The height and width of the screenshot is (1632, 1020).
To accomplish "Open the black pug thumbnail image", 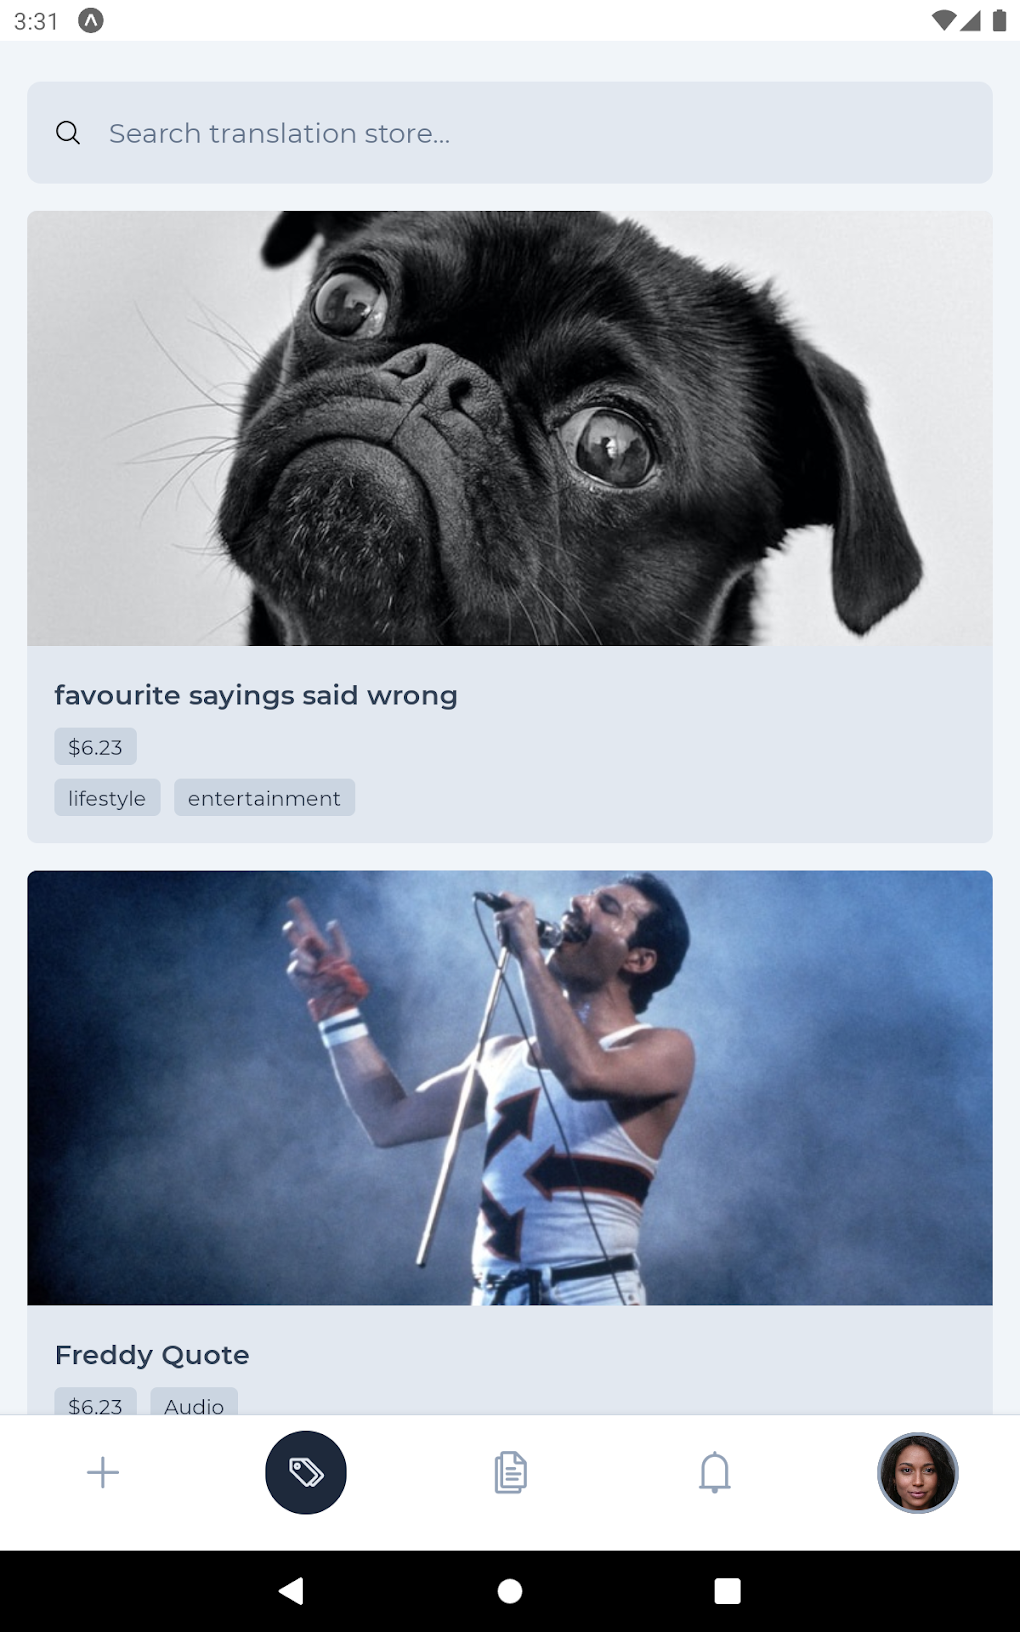I will coord(510,428).
